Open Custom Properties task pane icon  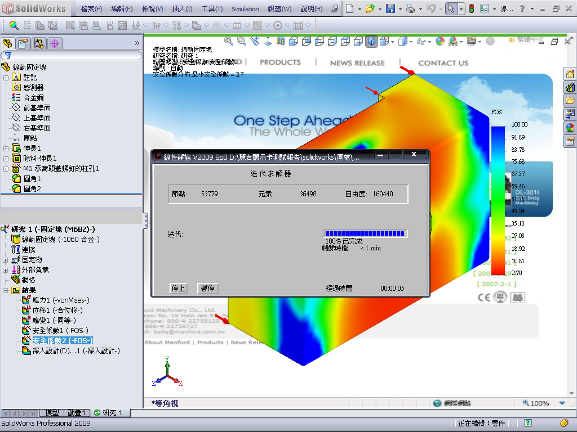click(x=570, y=141)
